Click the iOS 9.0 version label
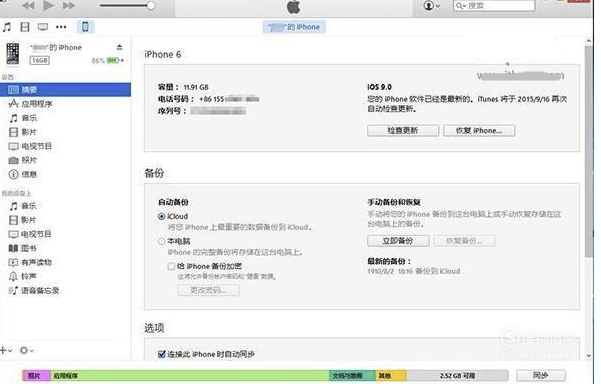The image size is (601, 384). (379, 87)
